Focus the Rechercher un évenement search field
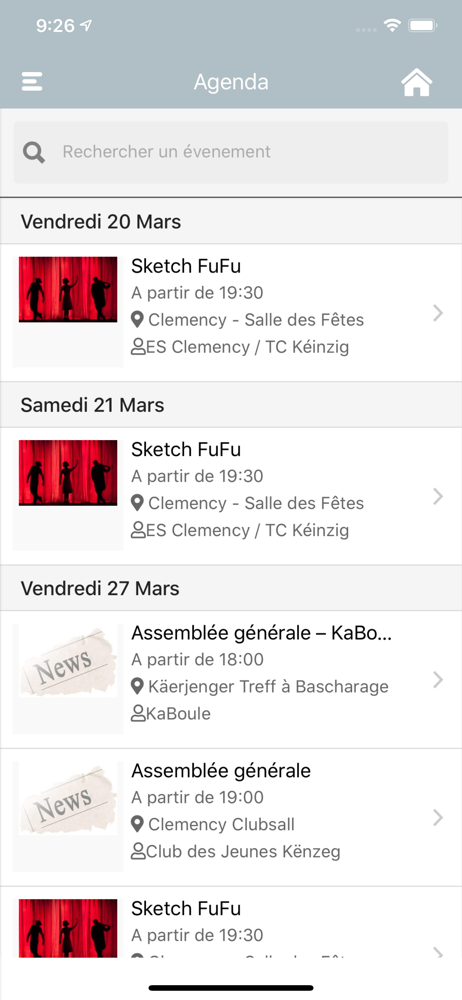Image resolution: width=462 pixels, height=1000 pixels. 231,152
